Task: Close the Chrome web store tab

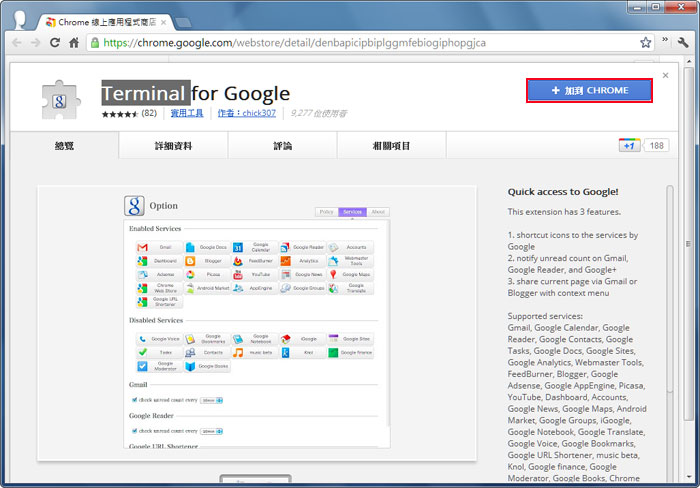Action: tap(163, 22)
